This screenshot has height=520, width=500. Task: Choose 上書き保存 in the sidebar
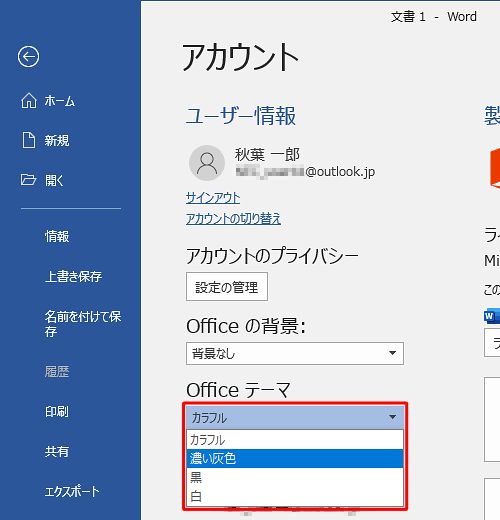point(73,276)
